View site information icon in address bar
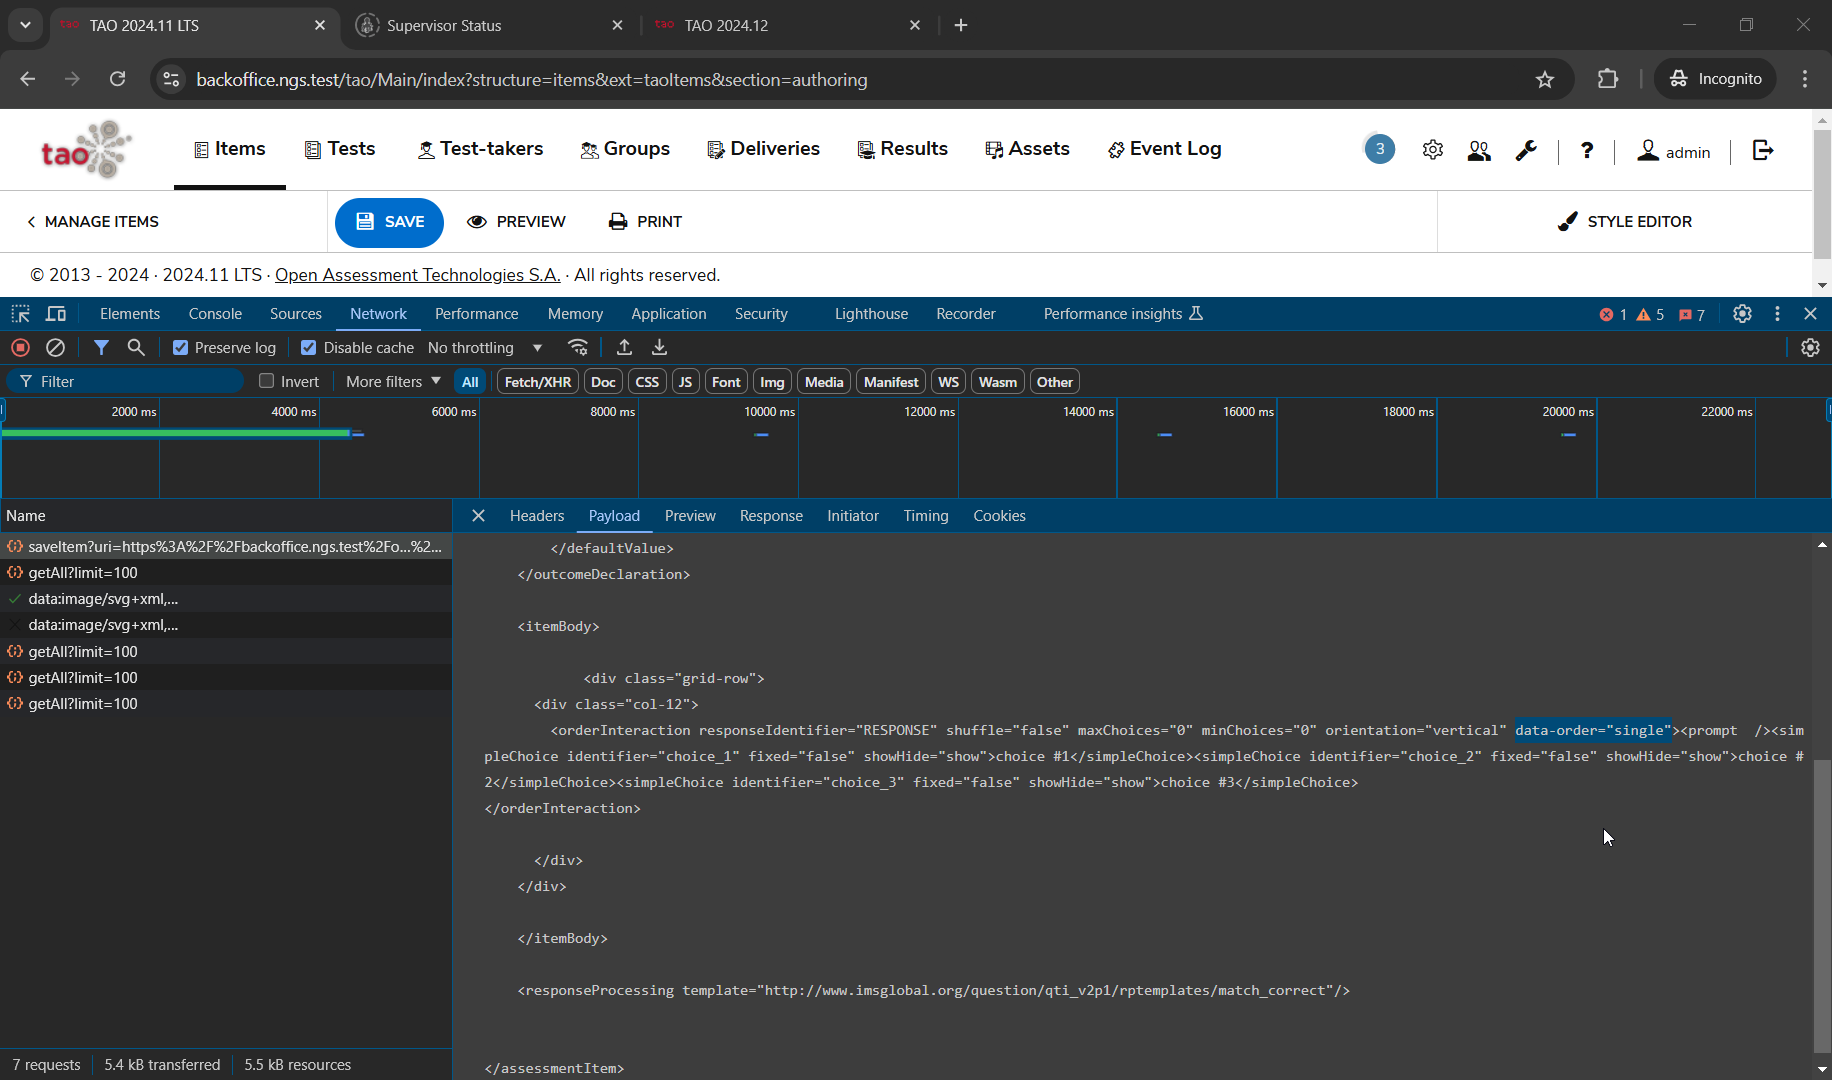Viewport: 1832px width, 1080px height. pyautogui.click(x=172, y=79)
